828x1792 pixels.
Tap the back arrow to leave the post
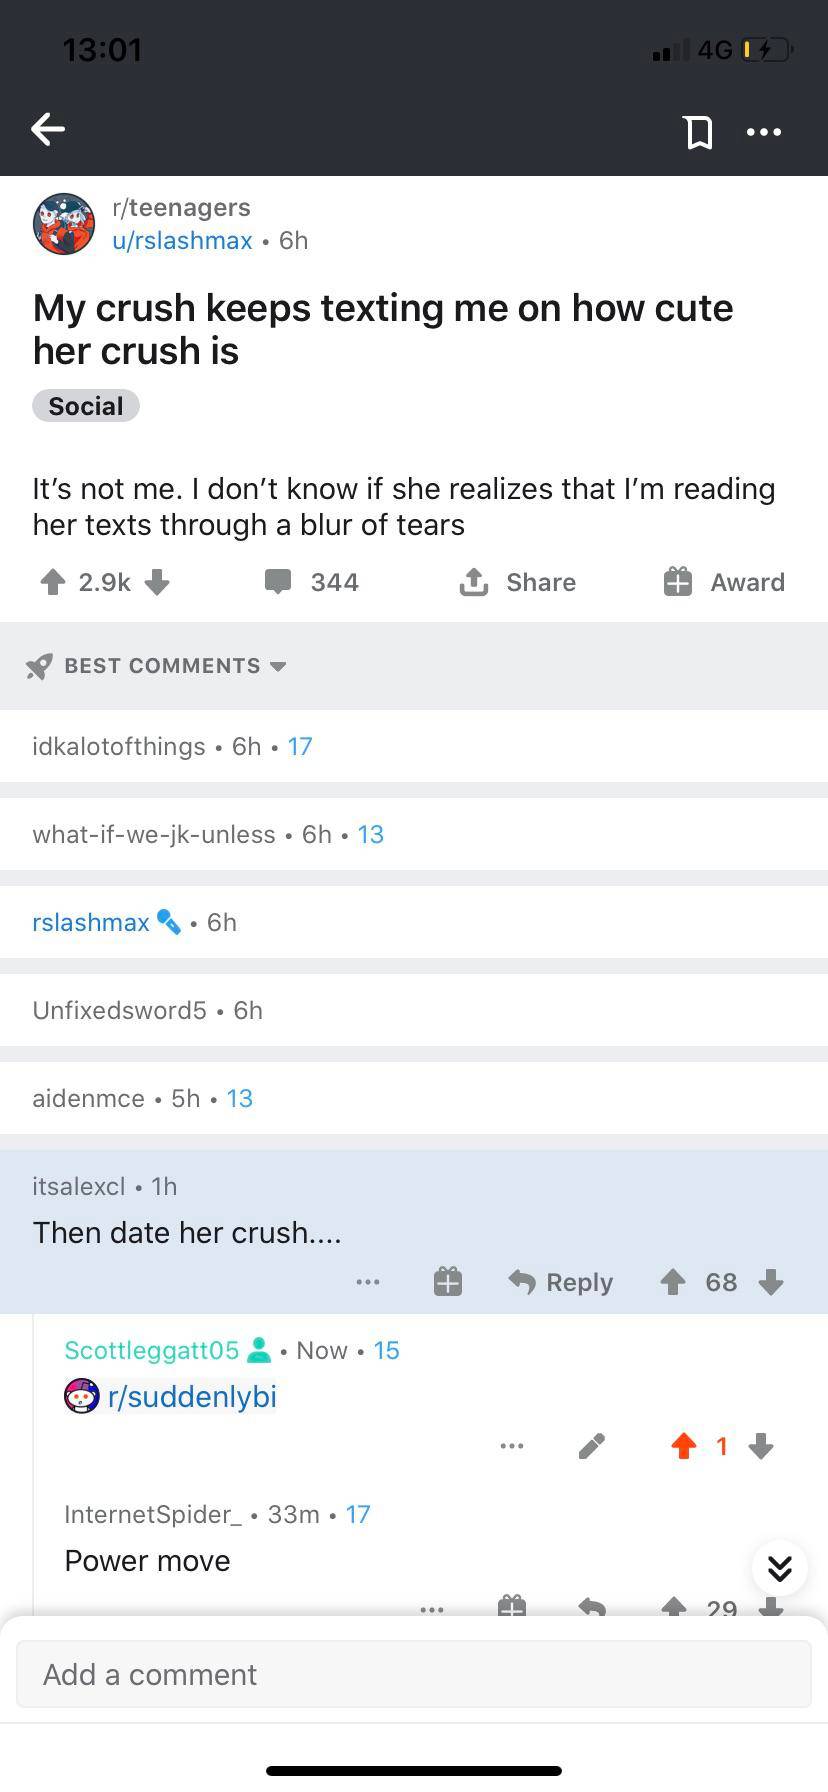pos(47,129)
